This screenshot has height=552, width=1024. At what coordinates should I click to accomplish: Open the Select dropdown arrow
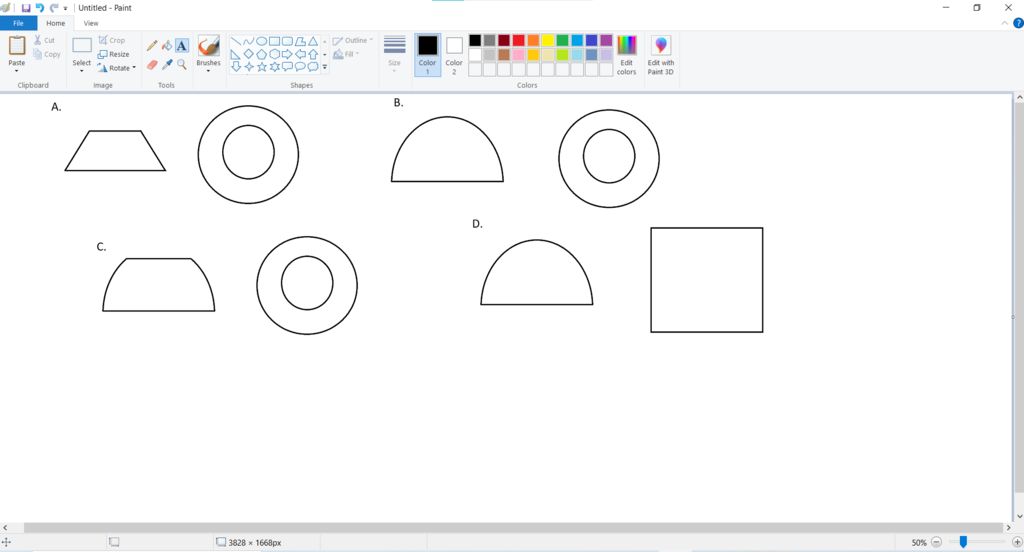82,71
